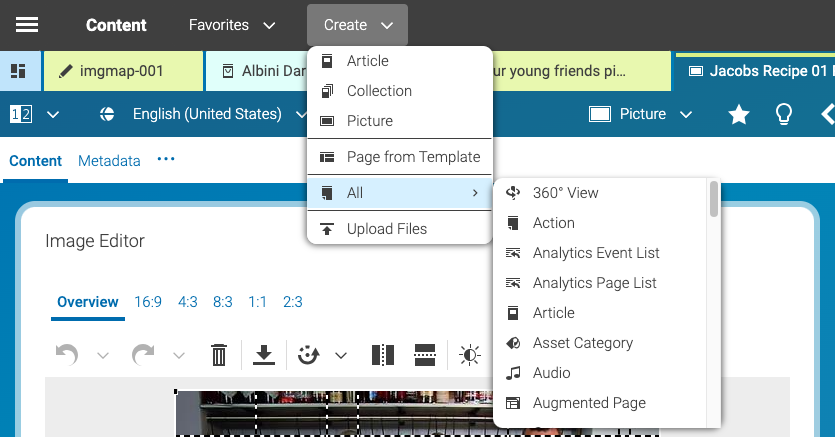Click the rotate image icon
Viewport: 835px width, 437px height.
(309, 355)
